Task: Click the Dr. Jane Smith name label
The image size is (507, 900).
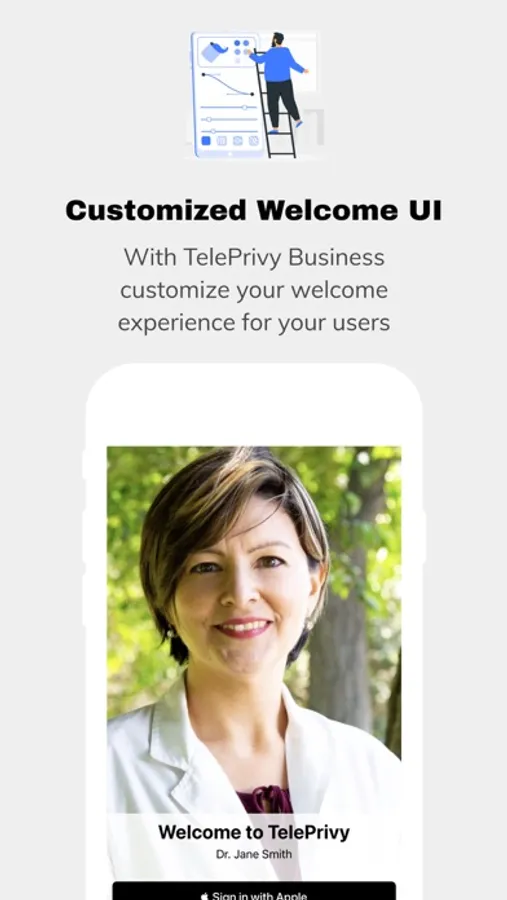Action: [254, 854]
